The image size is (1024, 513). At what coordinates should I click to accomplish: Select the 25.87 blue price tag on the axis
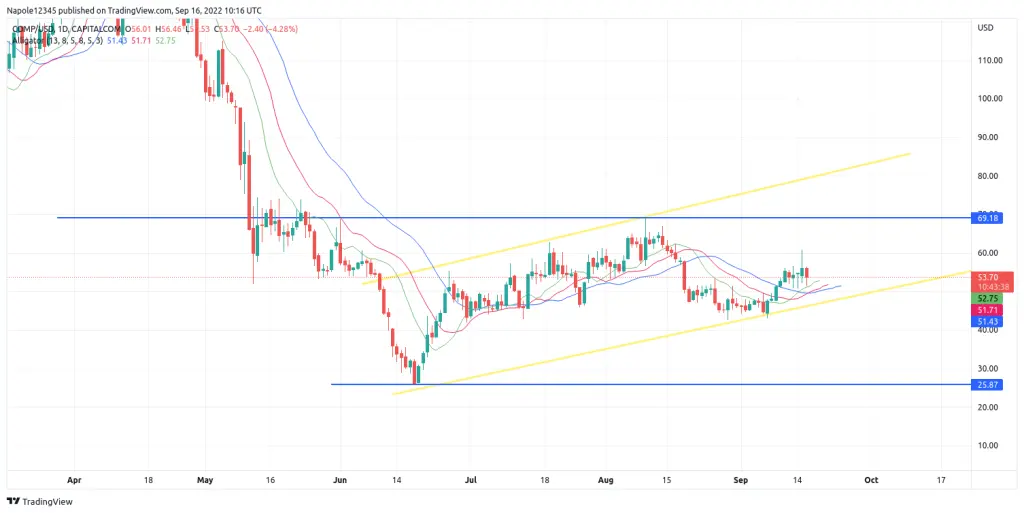(x=987, y=384)
